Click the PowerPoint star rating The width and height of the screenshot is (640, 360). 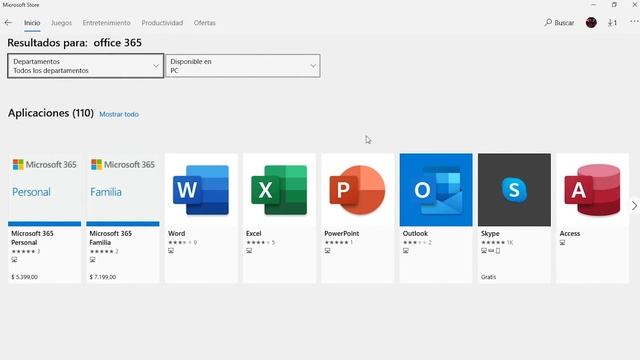click(x=336, y=242)
